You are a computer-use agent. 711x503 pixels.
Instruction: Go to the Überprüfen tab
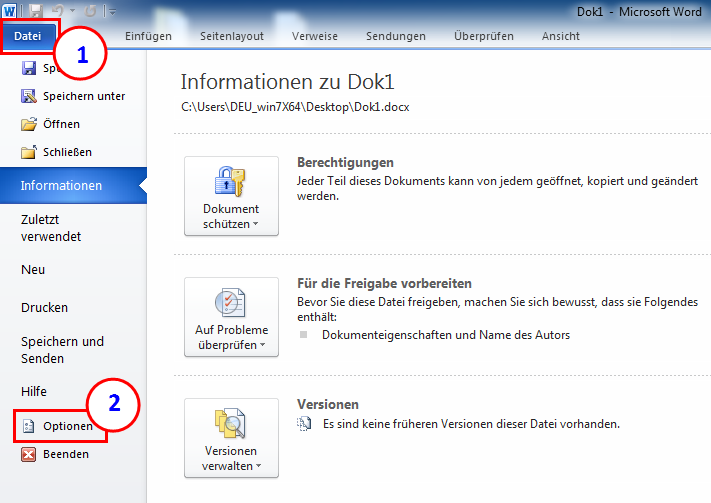click(x=484, y=36)
